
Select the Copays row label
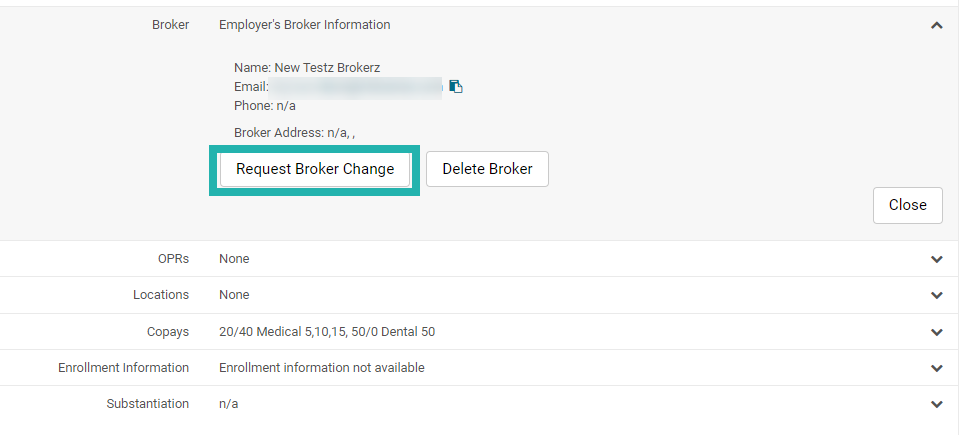pyautogui.click(x=168, y=331)
